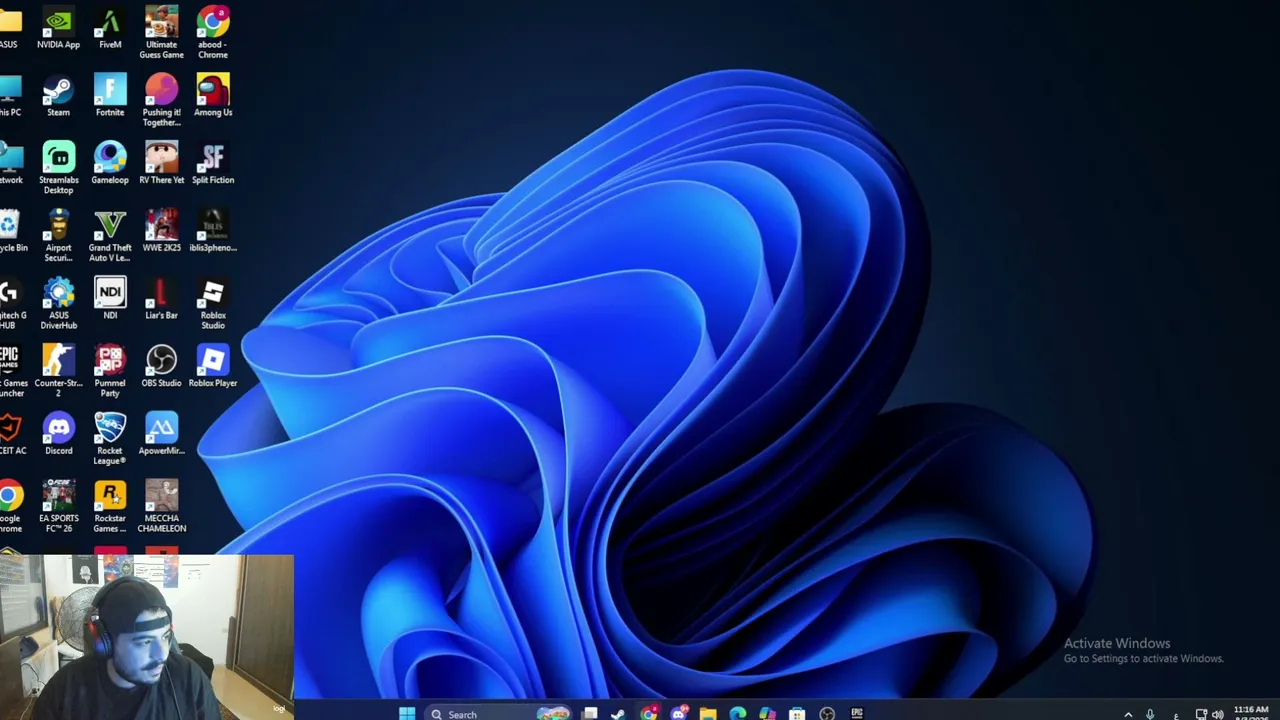The image size is (1280, 720).
Task: Select the abood - Chrome desktop shortcut
Action: [213, 32]
